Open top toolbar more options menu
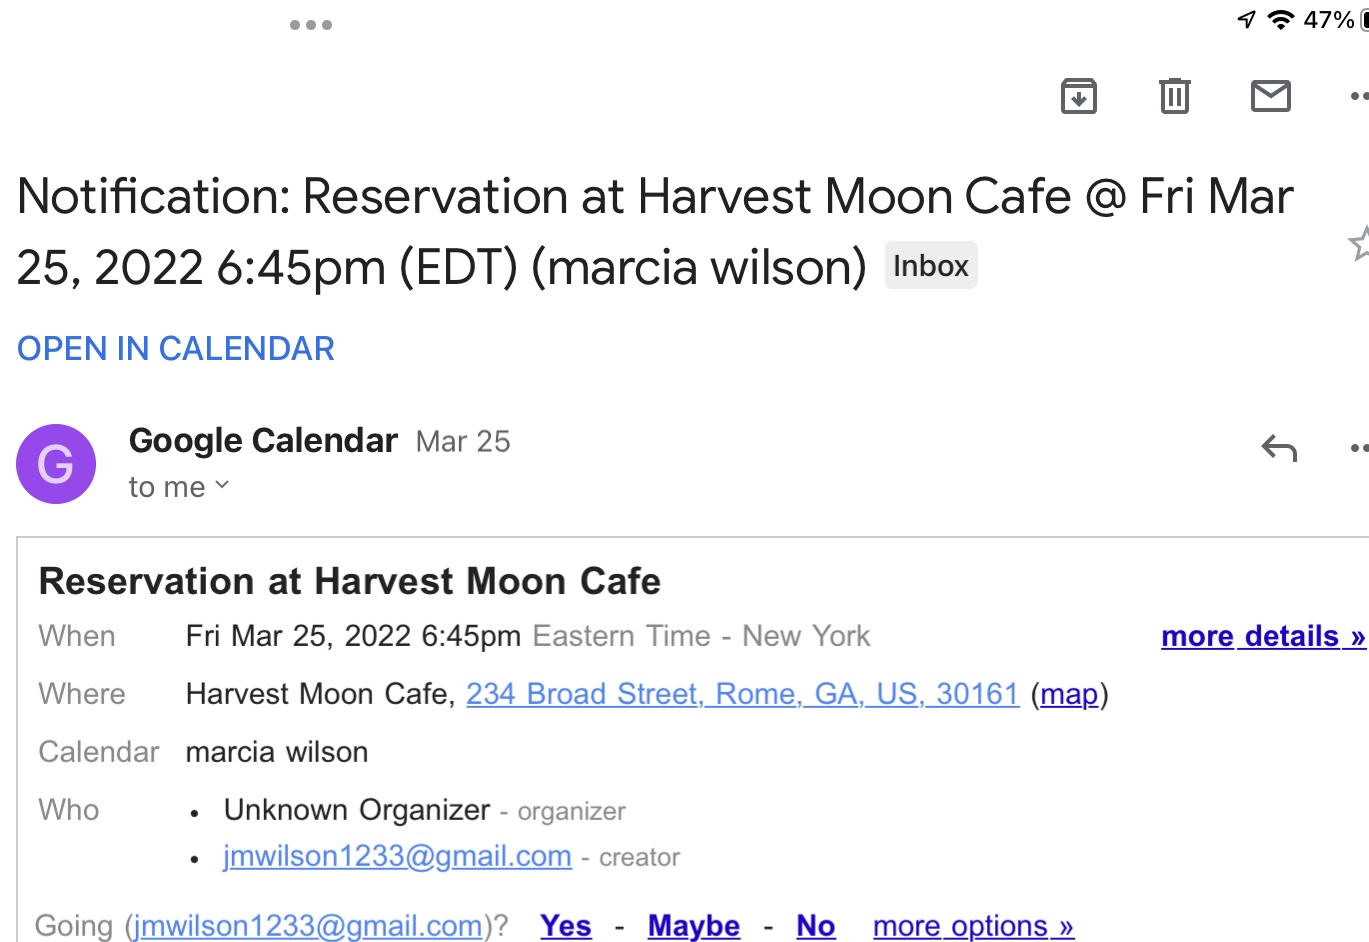Image resolution: width=1369 pixels, height=942 pixels. (1358, 96)
